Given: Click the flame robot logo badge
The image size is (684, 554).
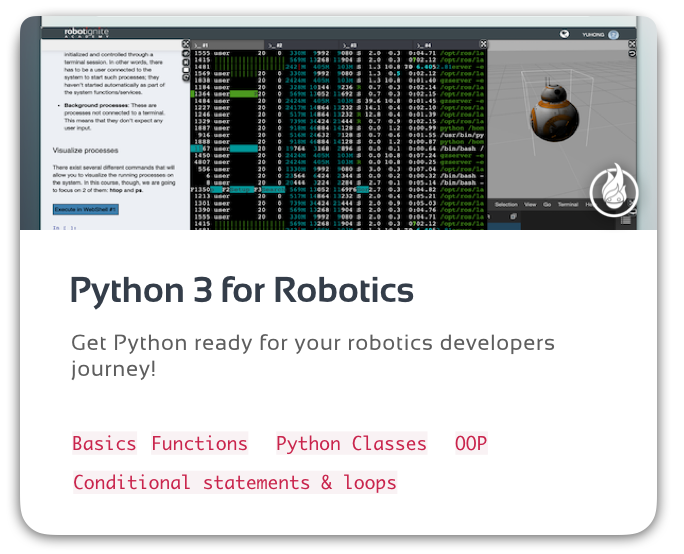Looking at the screenshot, I should 614,191.
